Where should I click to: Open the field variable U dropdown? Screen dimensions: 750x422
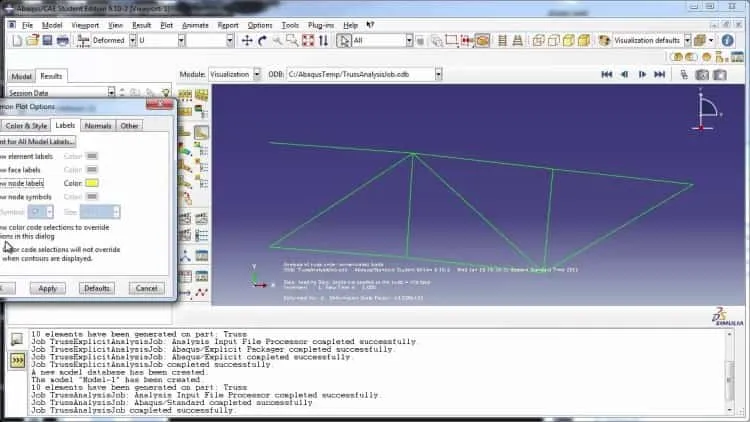[x=181, y=41]
